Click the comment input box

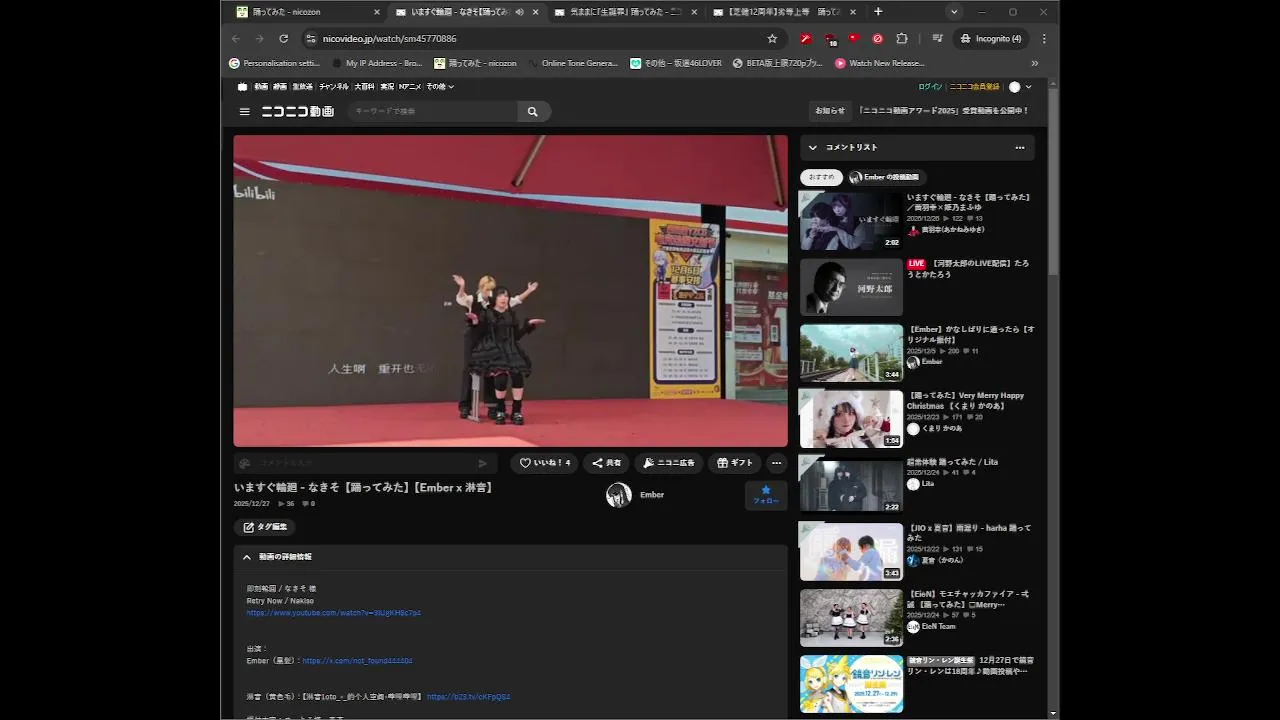point(365,463)
